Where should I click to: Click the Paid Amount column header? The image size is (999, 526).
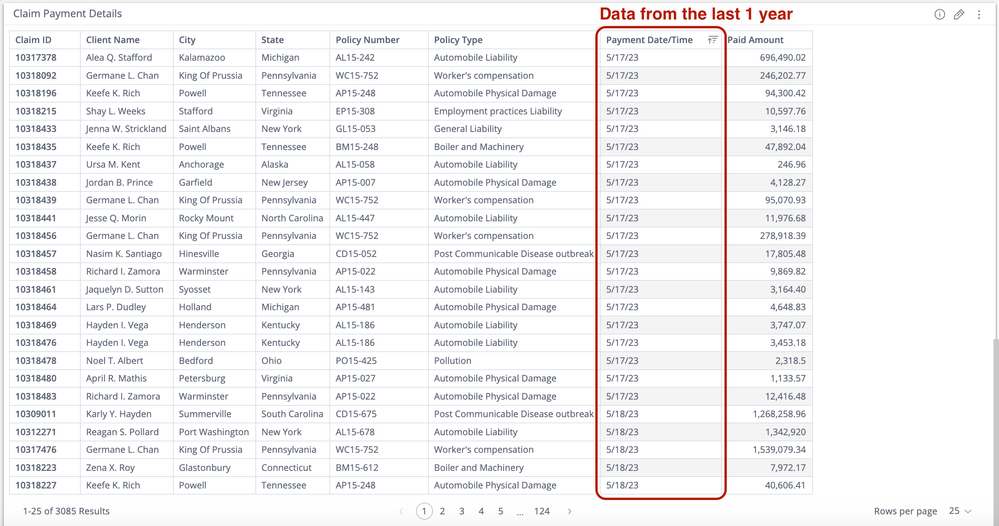(756, 40)
